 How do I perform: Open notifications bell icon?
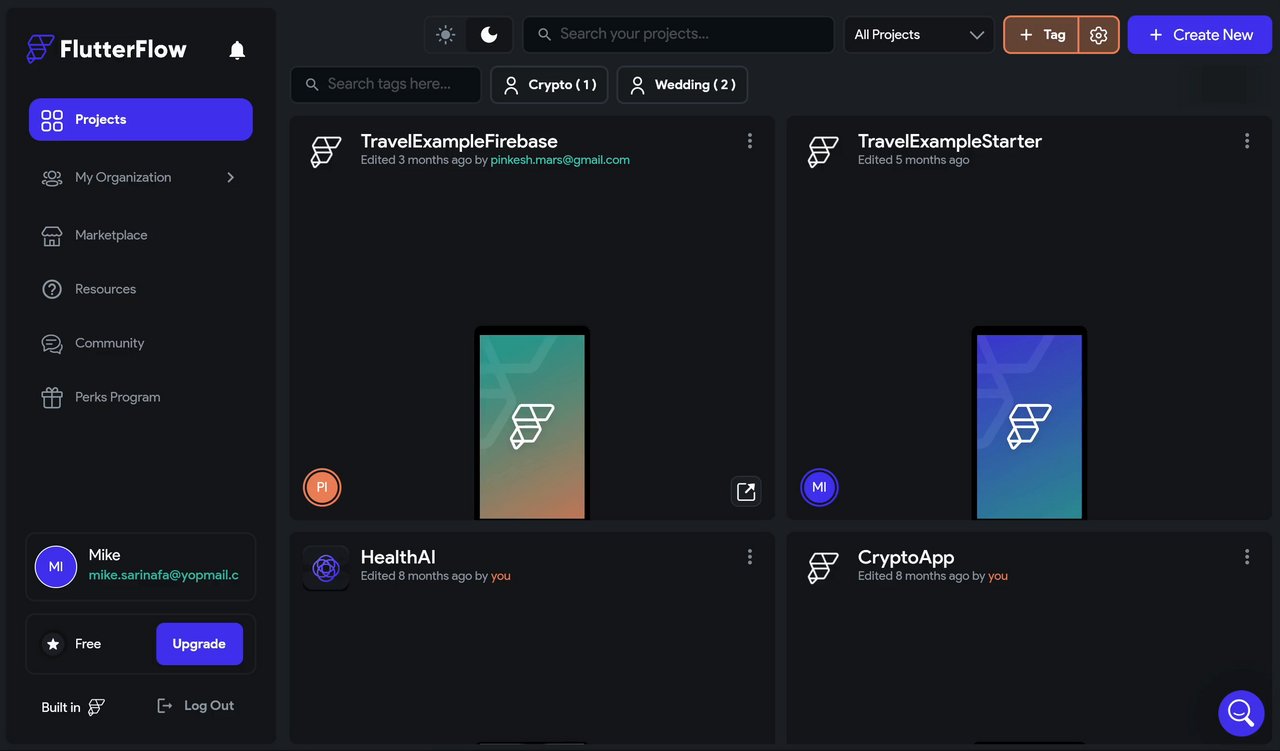(x=237, y=50)
